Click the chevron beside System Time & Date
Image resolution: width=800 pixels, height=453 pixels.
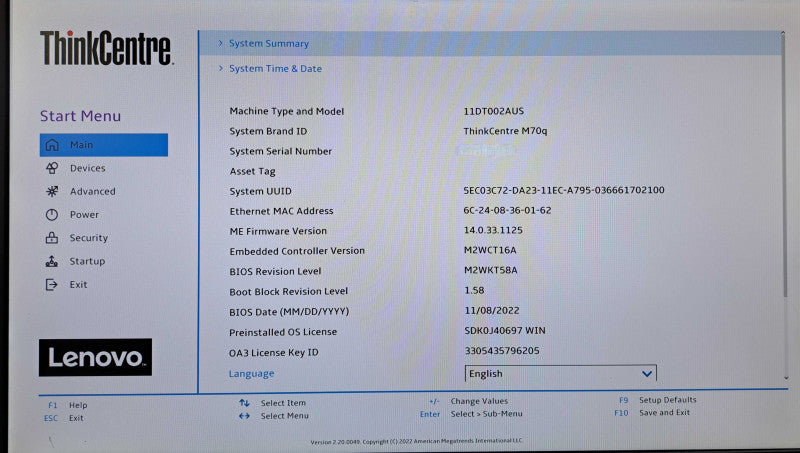click(220, 68)
